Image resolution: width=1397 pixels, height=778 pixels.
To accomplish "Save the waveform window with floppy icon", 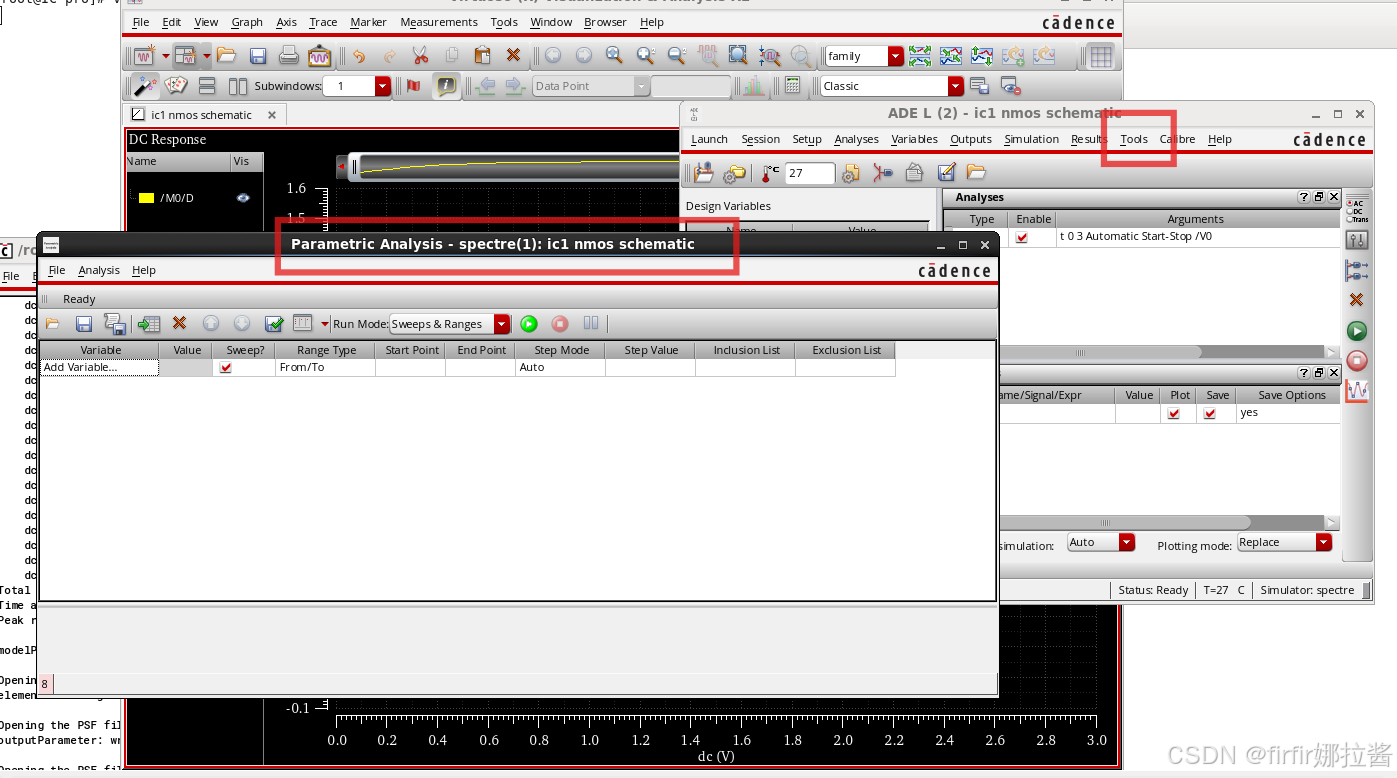I will [x=258, y=56].
